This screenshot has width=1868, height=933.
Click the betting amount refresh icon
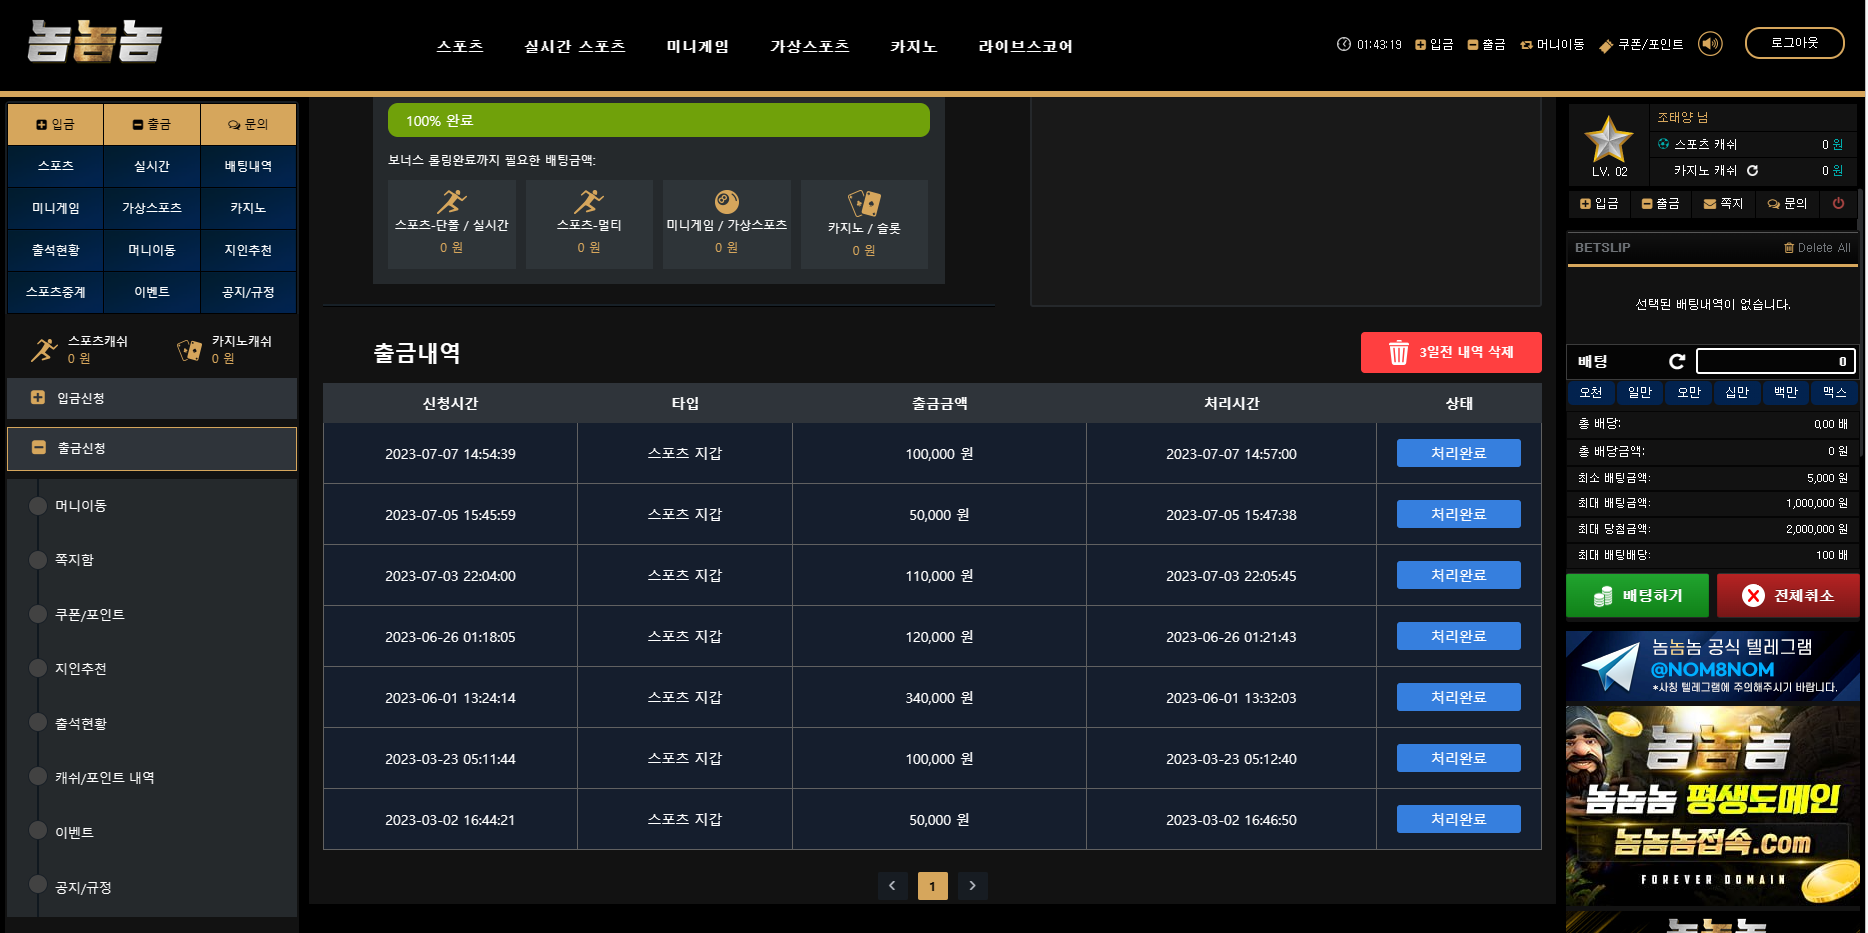(x=1677, y=361)
